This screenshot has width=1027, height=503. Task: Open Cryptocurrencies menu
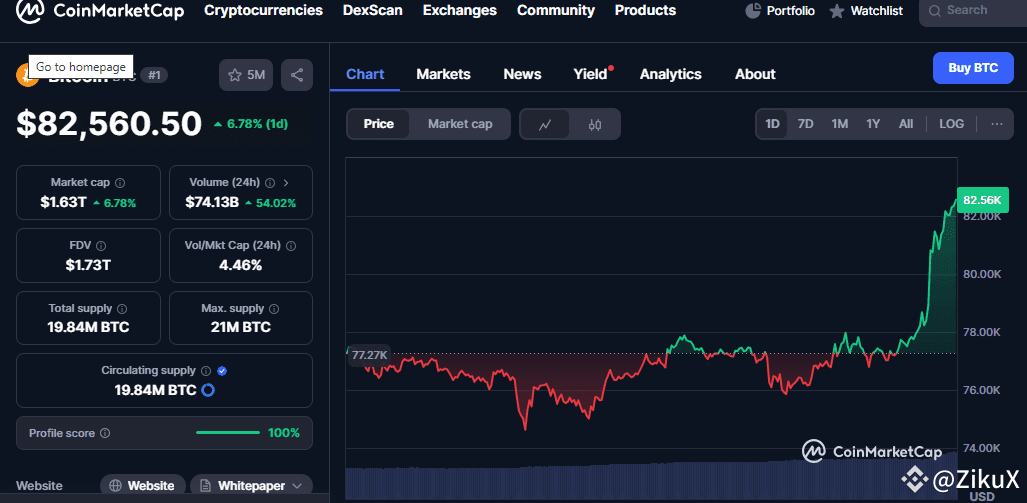click(263, 10)
